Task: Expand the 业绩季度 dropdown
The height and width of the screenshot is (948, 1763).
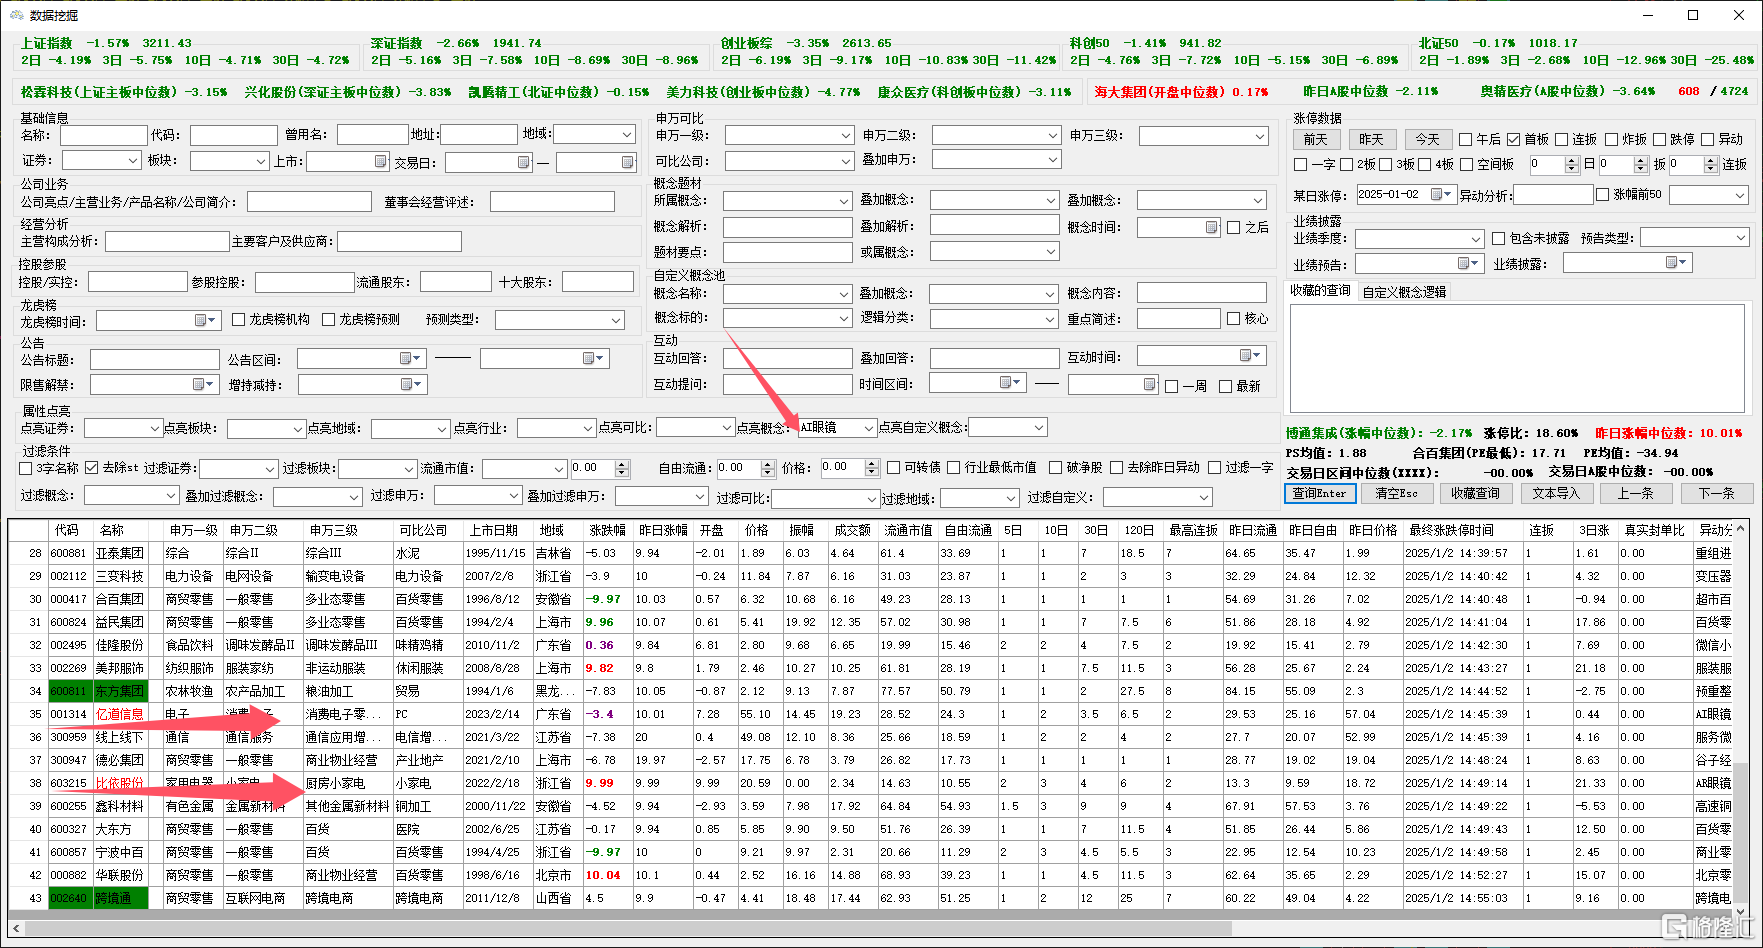Action: click(1475, 239)
